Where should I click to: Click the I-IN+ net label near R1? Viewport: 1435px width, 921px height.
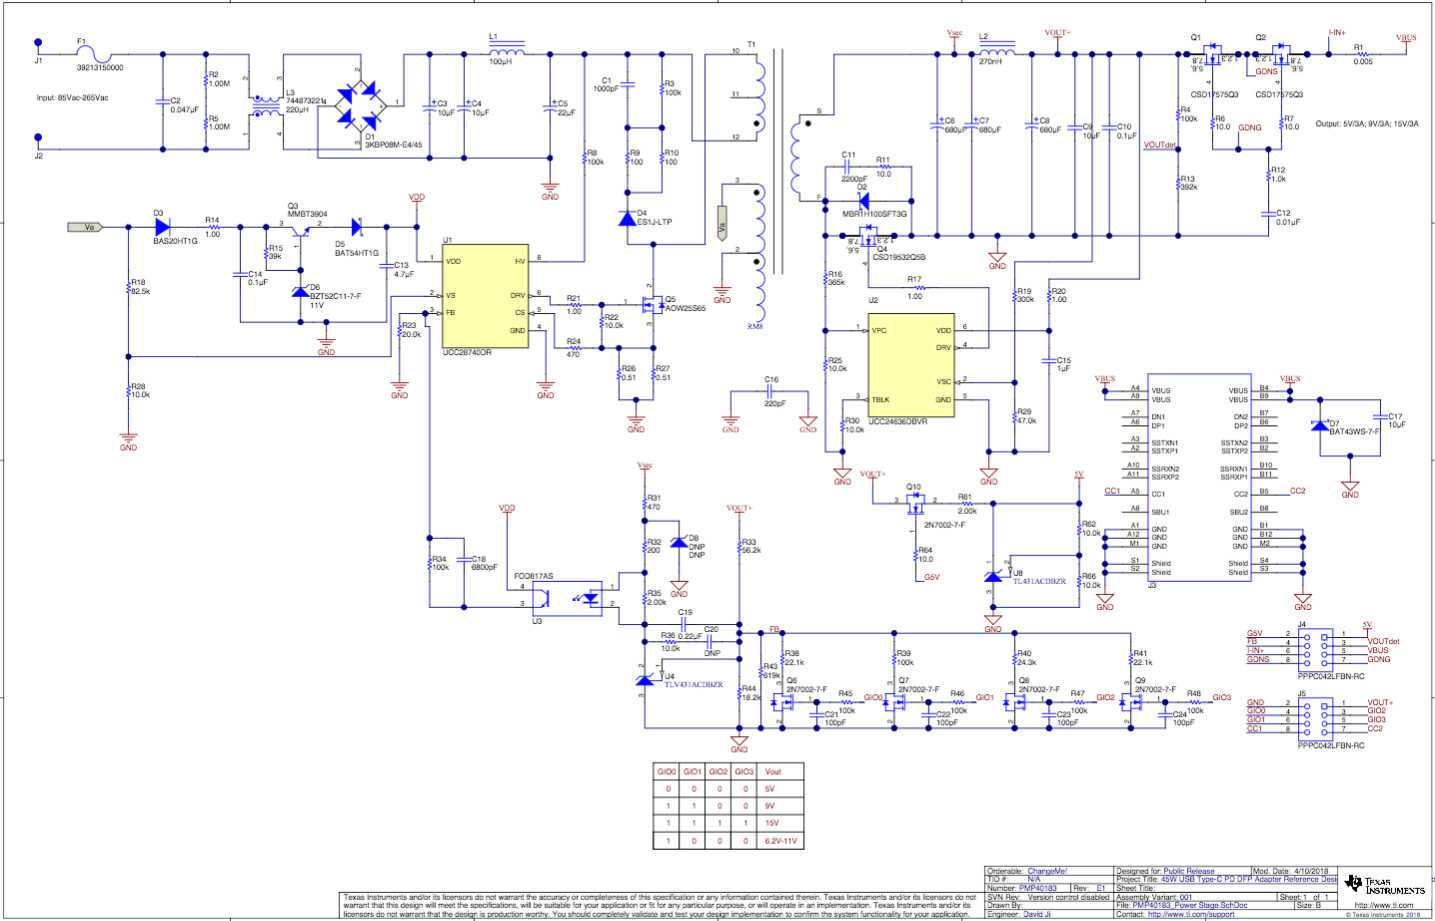[x=1337, y=32]
